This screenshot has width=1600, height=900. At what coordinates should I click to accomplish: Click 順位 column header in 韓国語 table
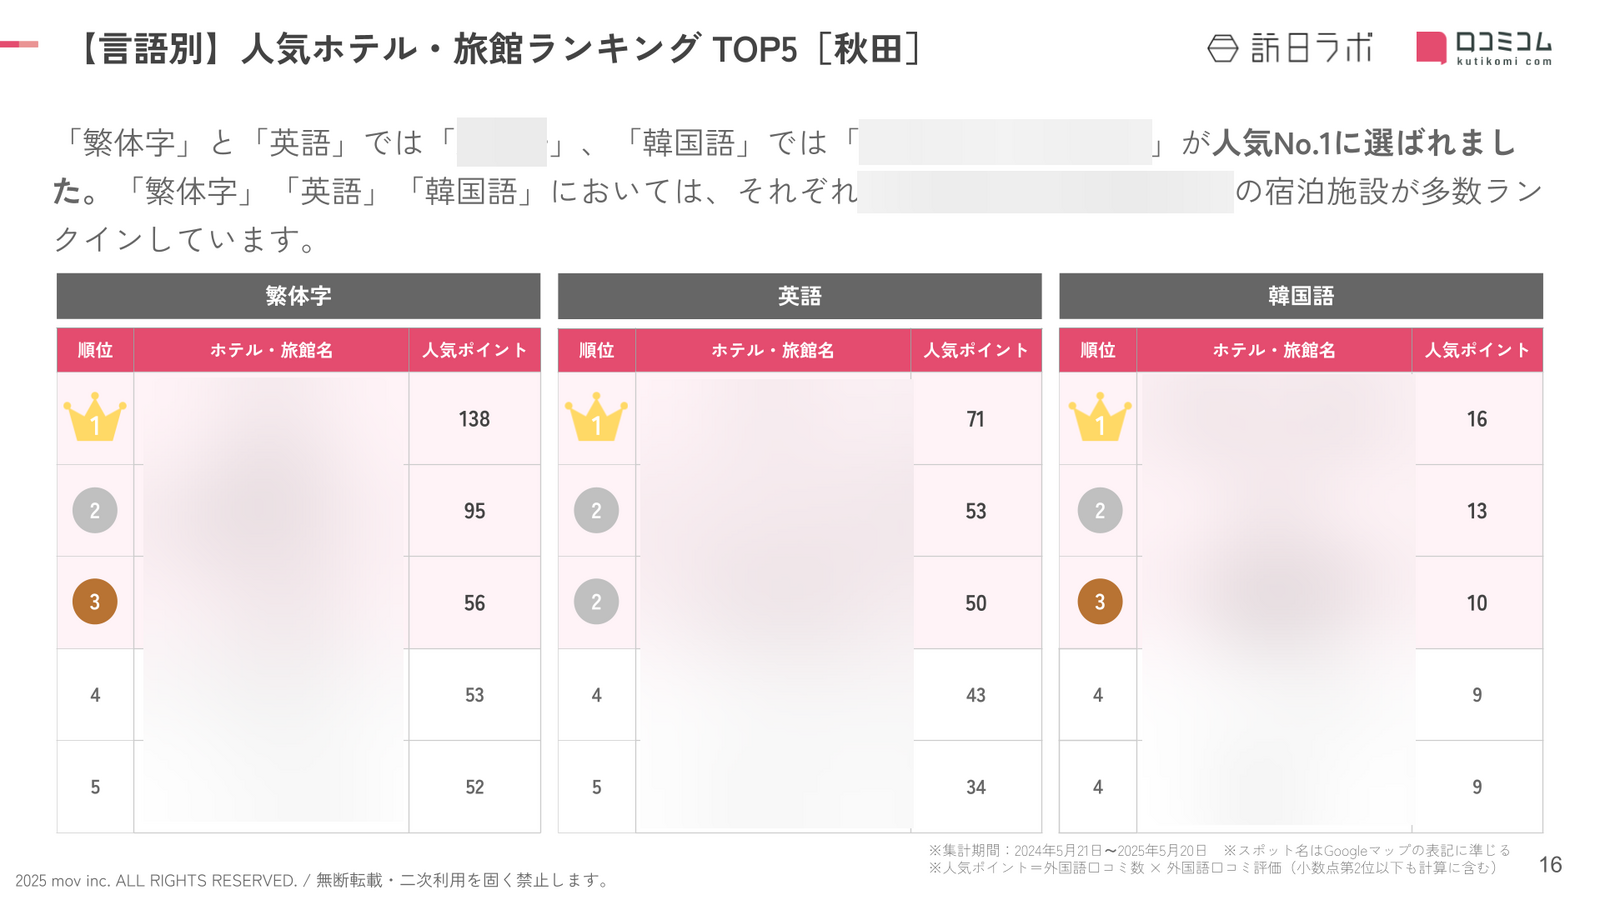click(x=1098, y=350)
